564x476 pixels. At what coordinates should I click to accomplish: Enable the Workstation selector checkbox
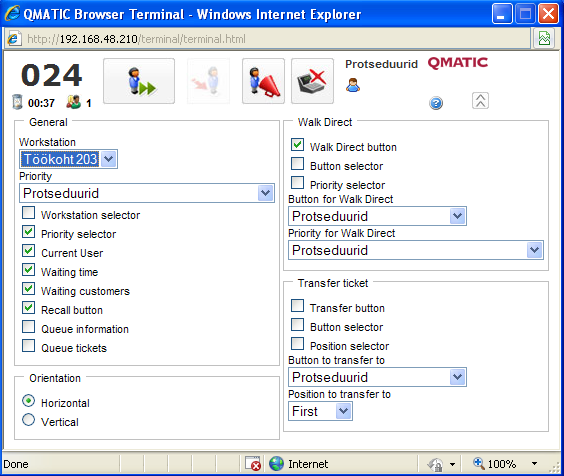click(x=28, y=213)
